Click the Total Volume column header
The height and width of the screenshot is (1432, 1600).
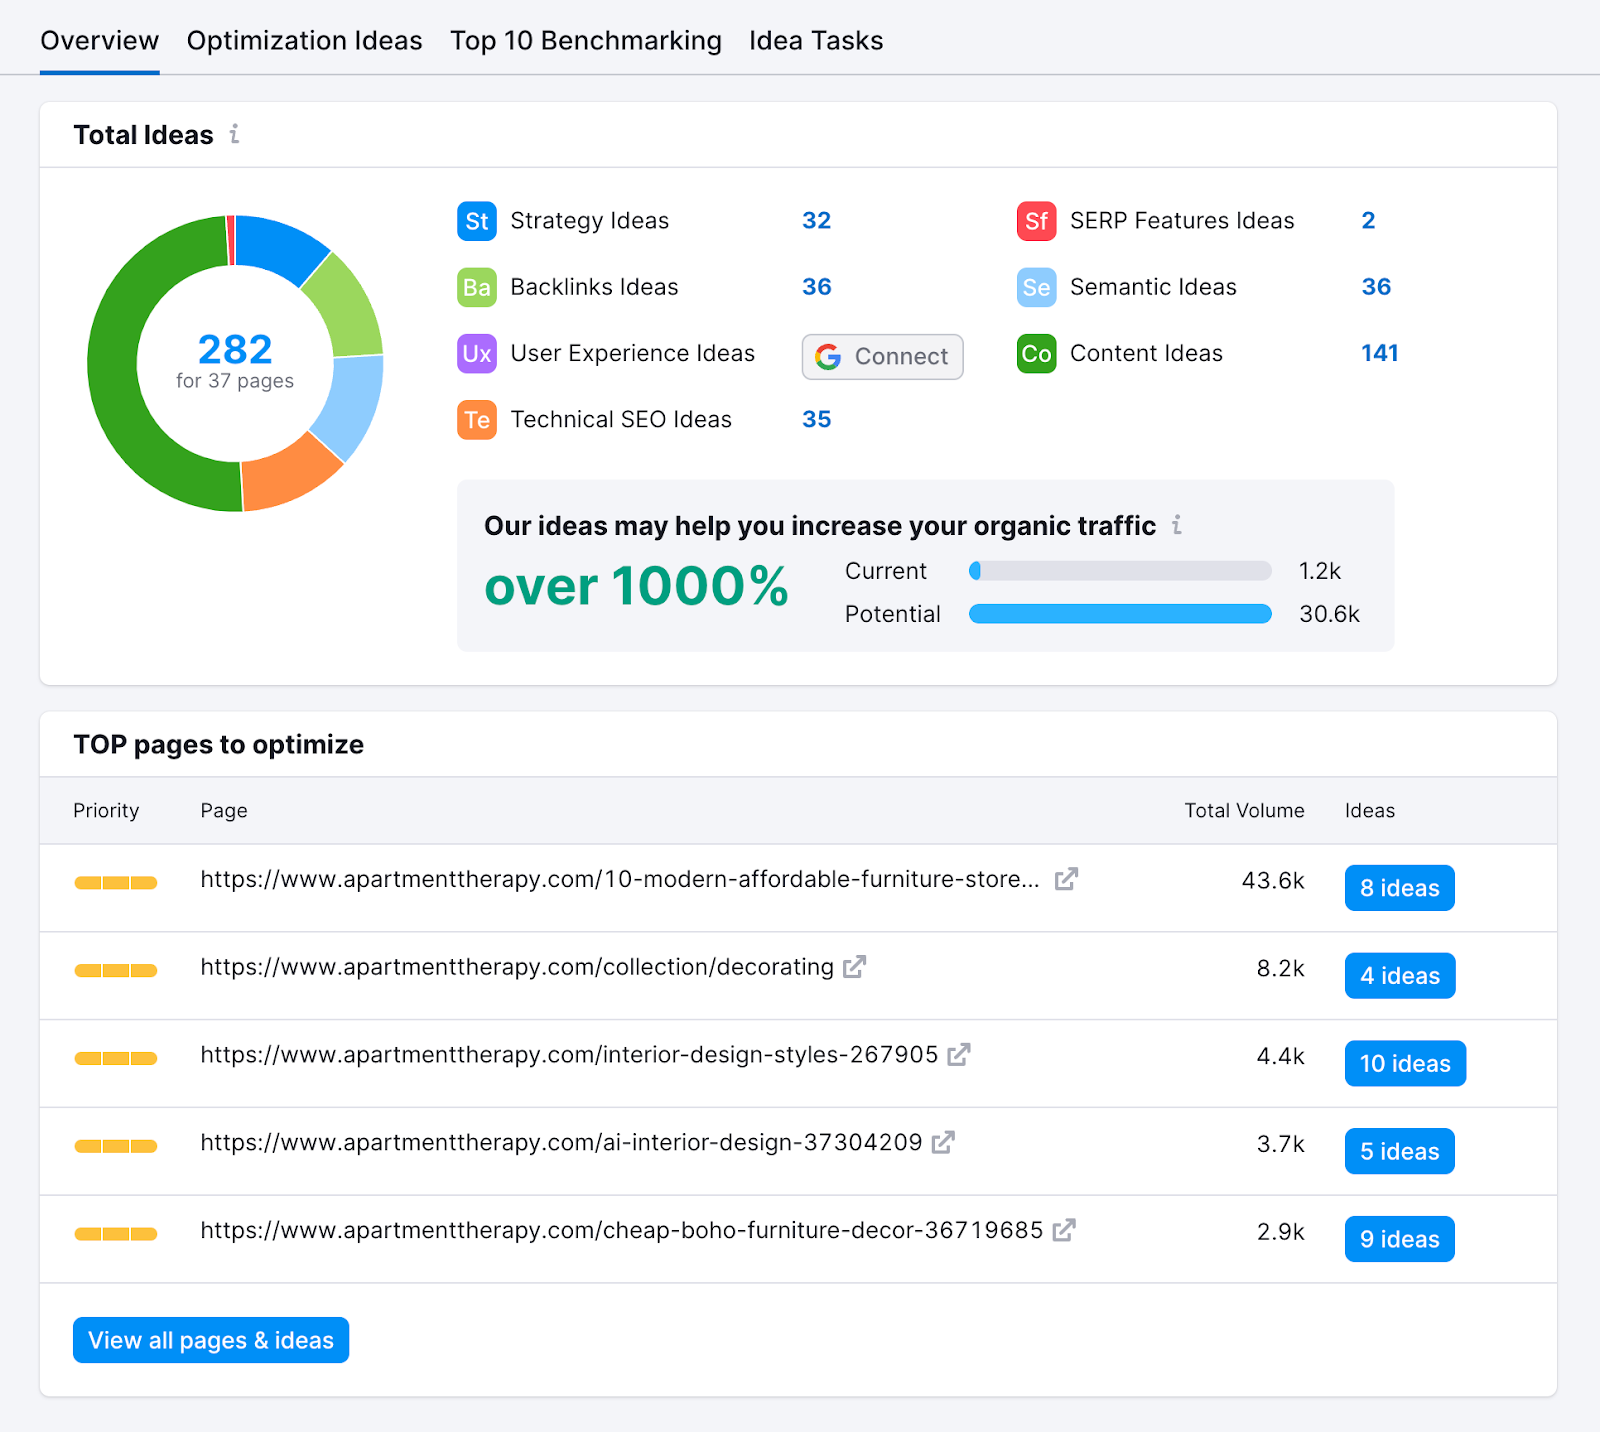tap(1244, 811)
